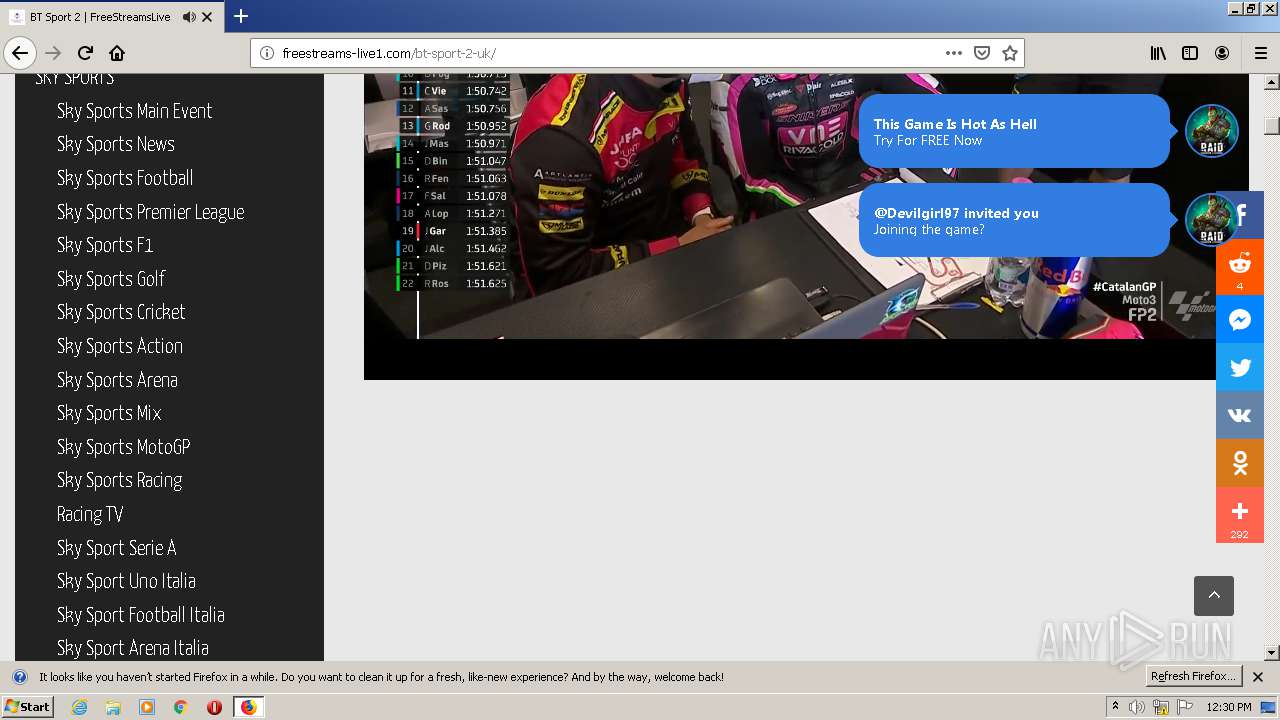Viewport: 1280px width, 720px height.
Task: Dismiss the Firefox refresh notification bar
Action: [x=1258, y=677]
